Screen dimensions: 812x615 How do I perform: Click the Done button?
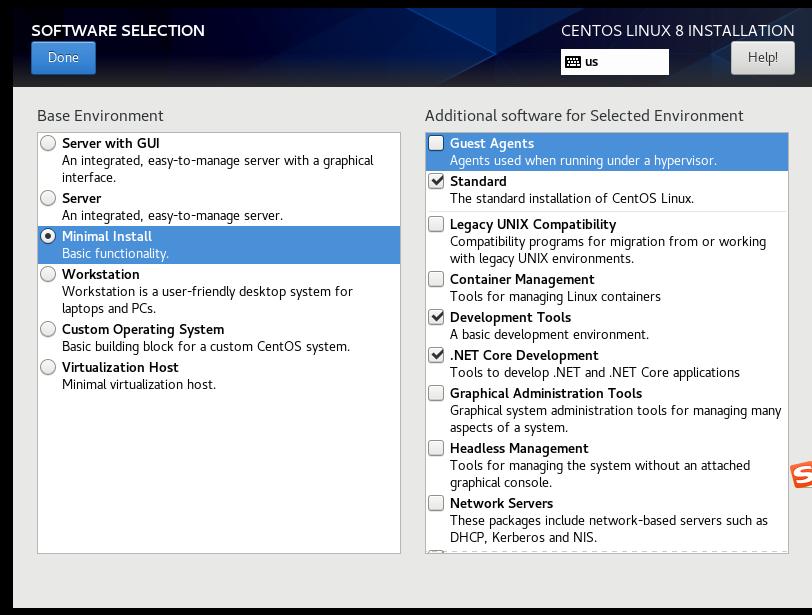[63, 58]
